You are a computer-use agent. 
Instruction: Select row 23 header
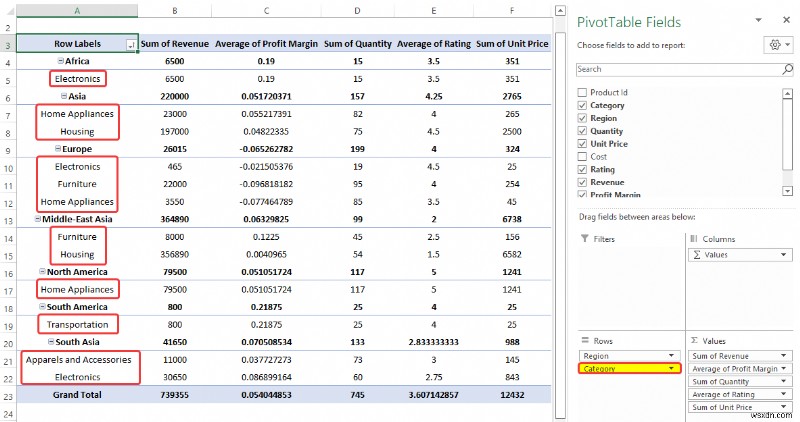(8, 395)
